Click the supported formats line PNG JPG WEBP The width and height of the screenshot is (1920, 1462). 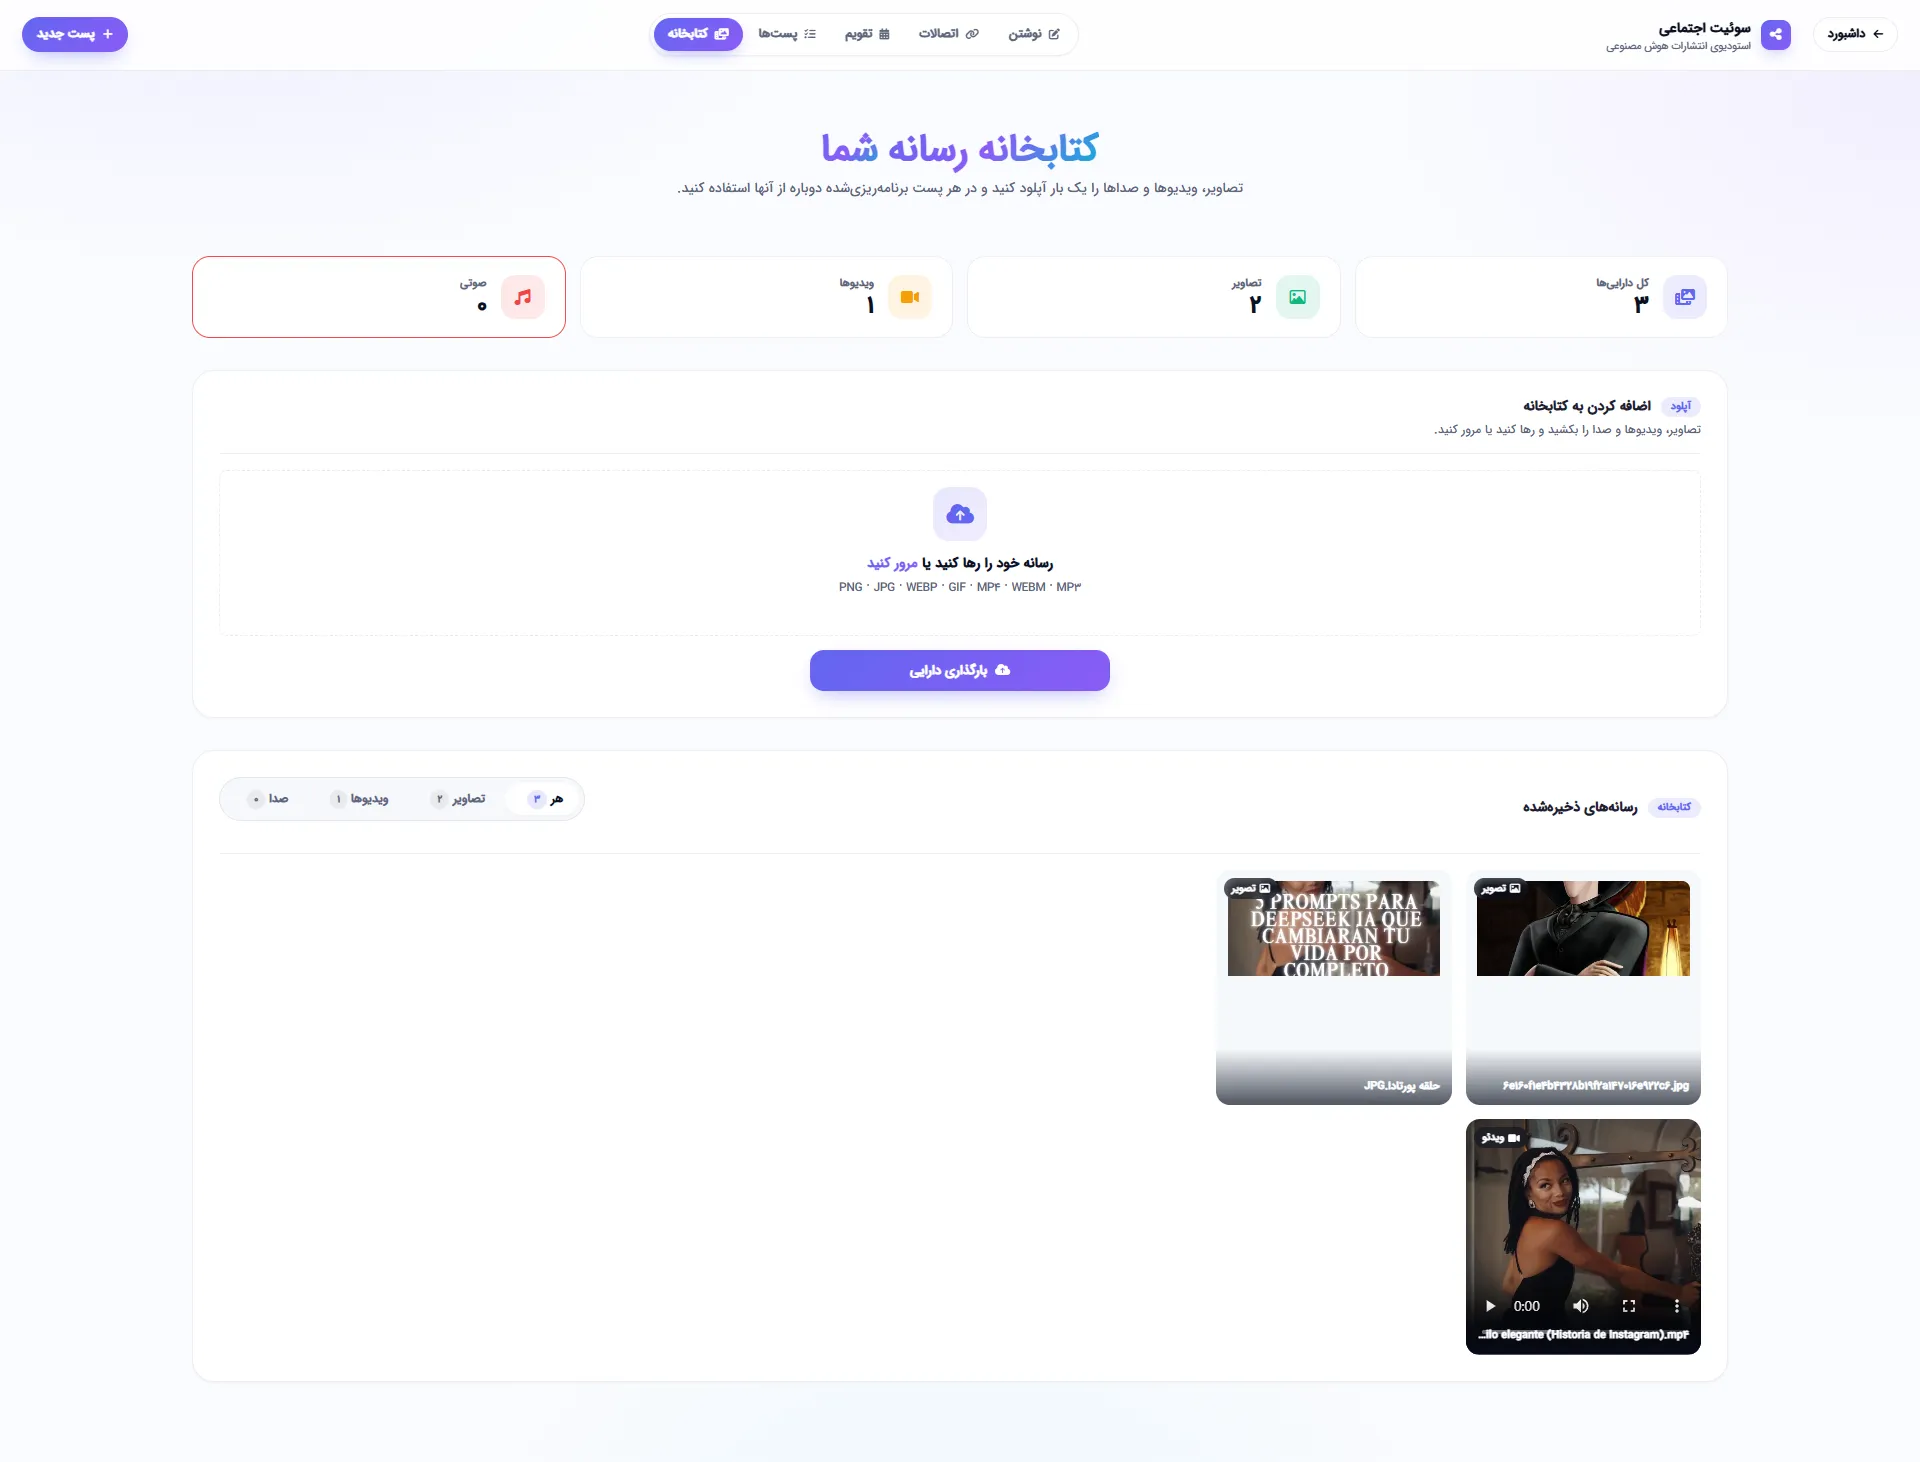click(960, 587)
